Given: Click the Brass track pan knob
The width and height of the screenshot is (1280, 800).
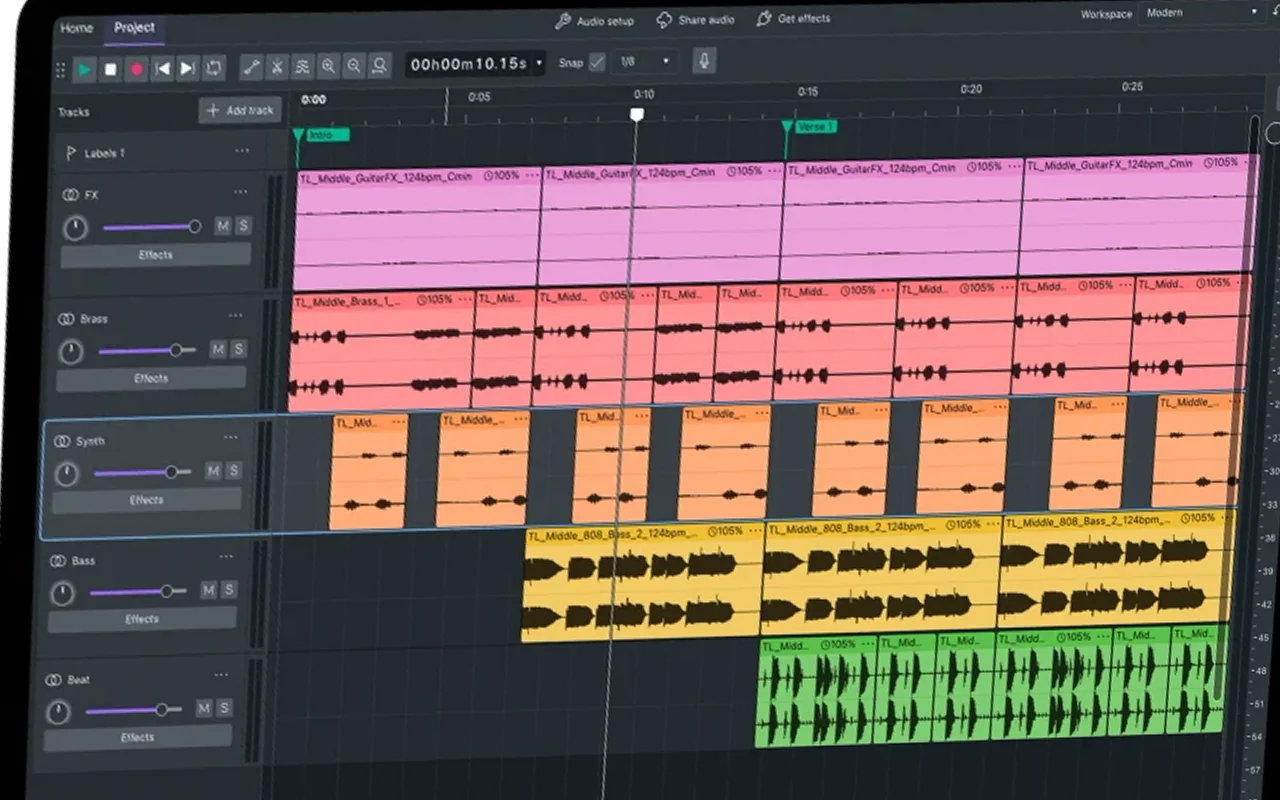Looking at the screenshot, I should click(x=71, y=351).
